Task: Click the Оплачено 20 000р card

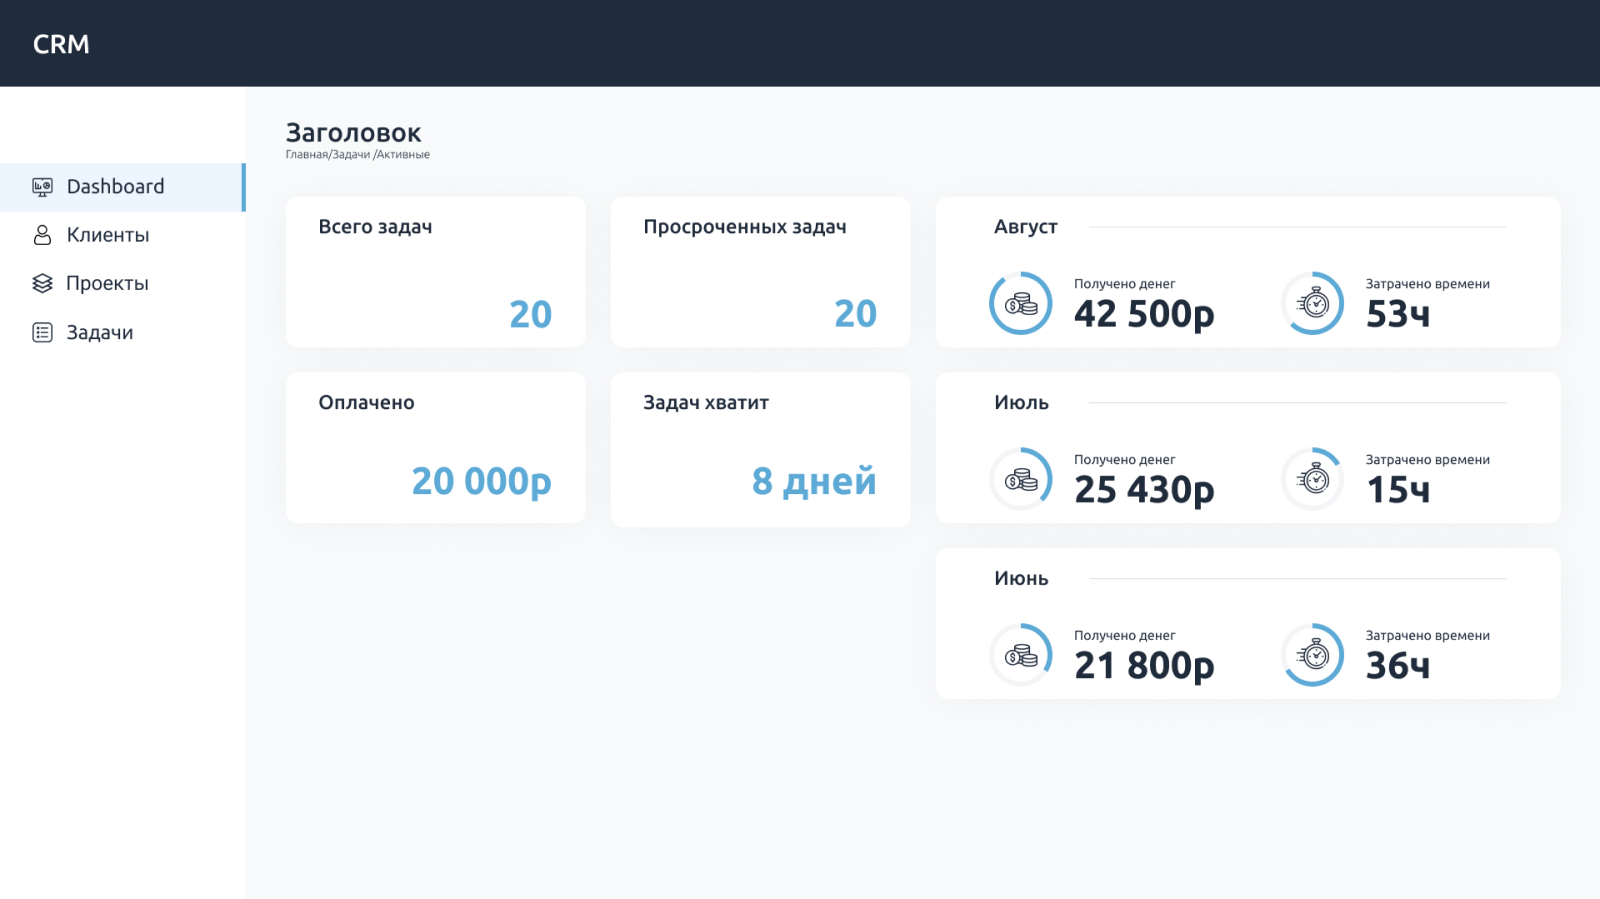Action: coord(435,448)
